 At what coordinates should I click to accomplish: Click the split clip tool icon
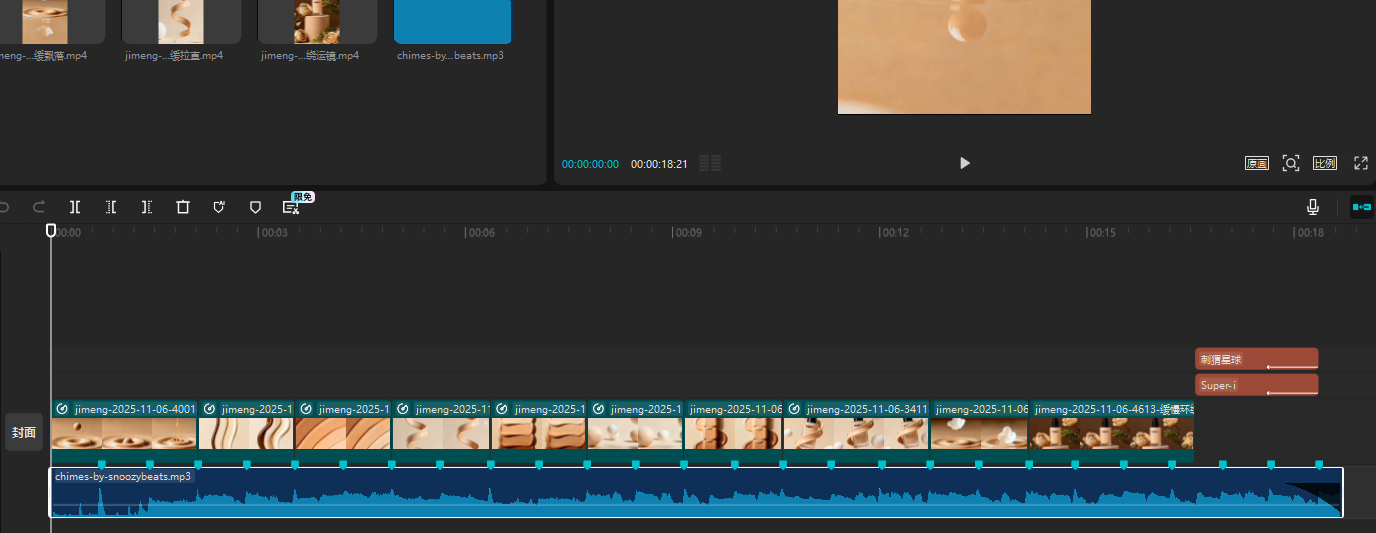click(75, 207)
